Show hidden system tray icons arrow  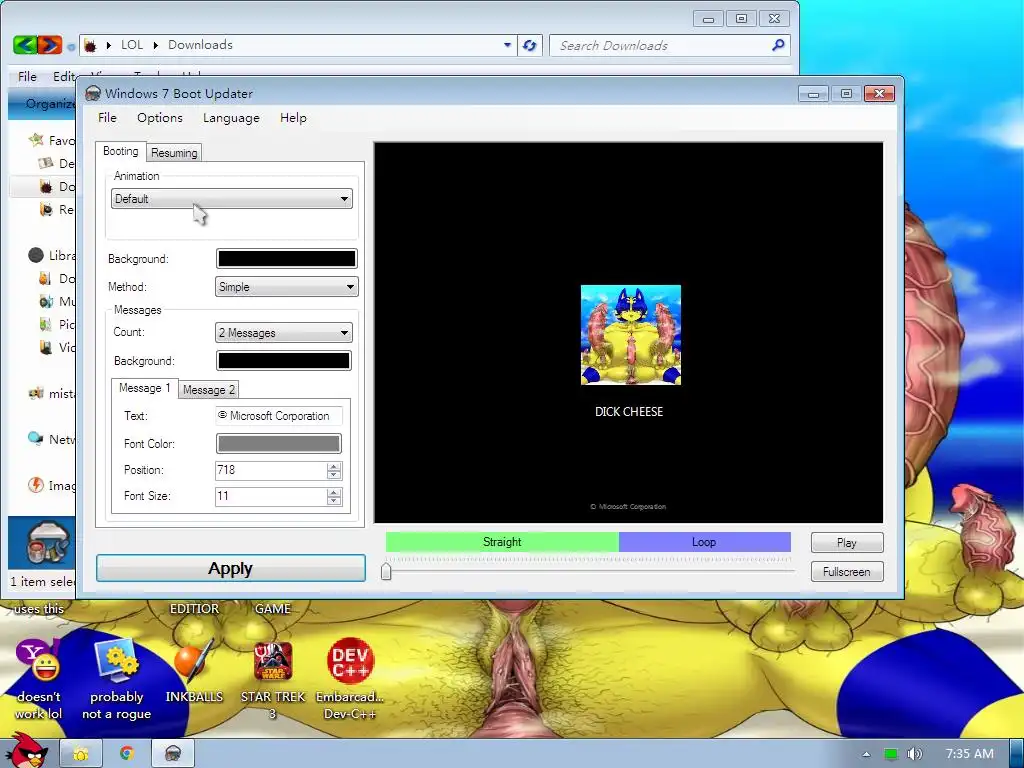click(x=866, y=754)
